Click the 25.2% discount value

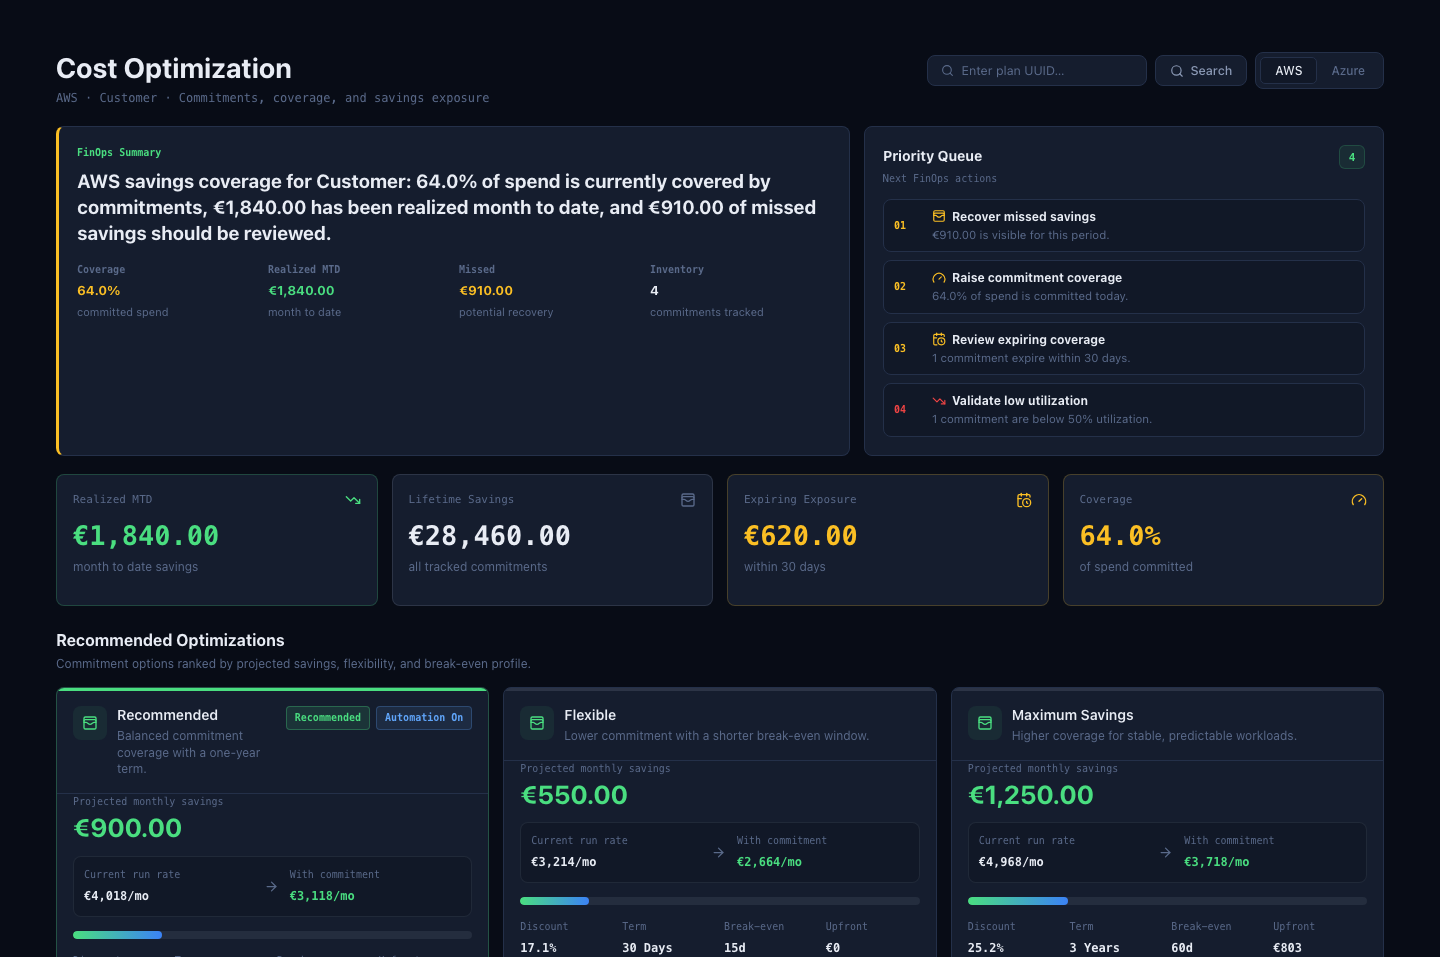click(986, 948)
